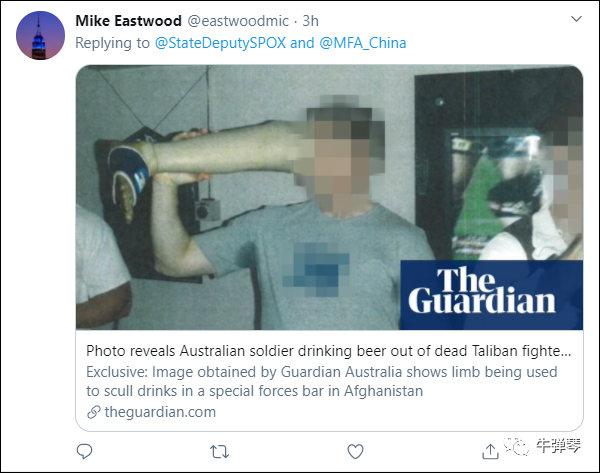Open the article headline about Australian soldier
Image resolution: width=600 pixels, height=473 pixels.
pos(328,351)
